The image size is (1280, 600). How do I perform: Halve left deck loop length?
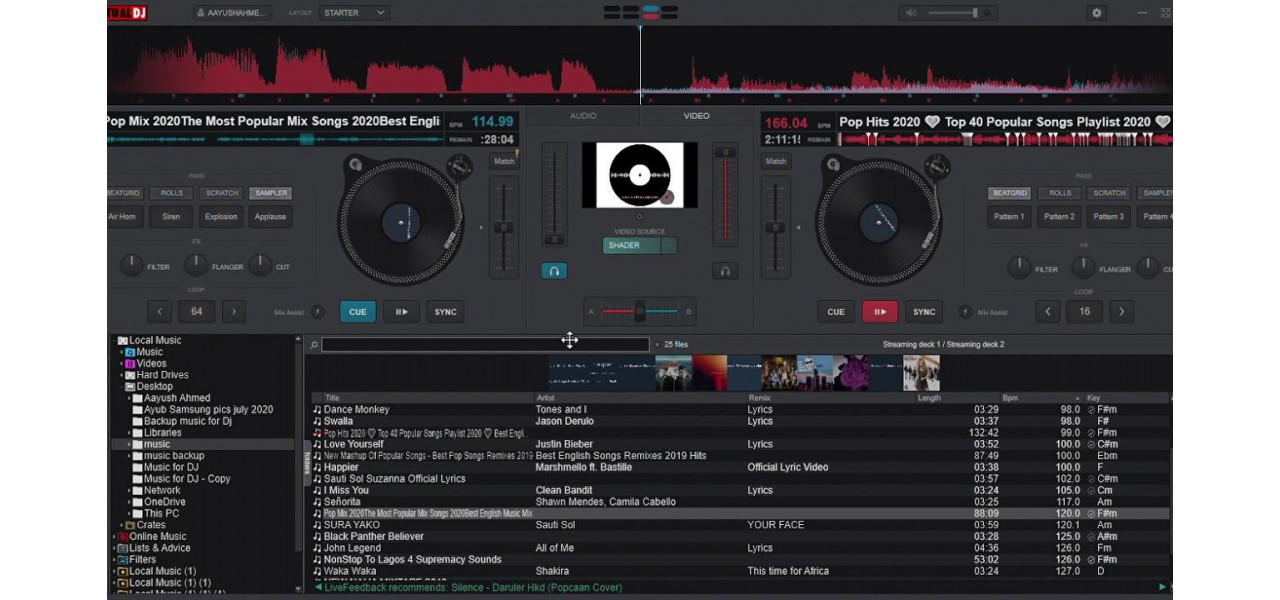[x=160, y=312]
